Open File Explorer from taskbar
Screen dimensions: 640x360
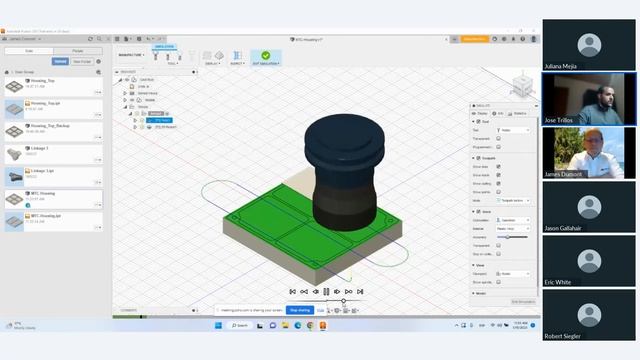point(285,325)
